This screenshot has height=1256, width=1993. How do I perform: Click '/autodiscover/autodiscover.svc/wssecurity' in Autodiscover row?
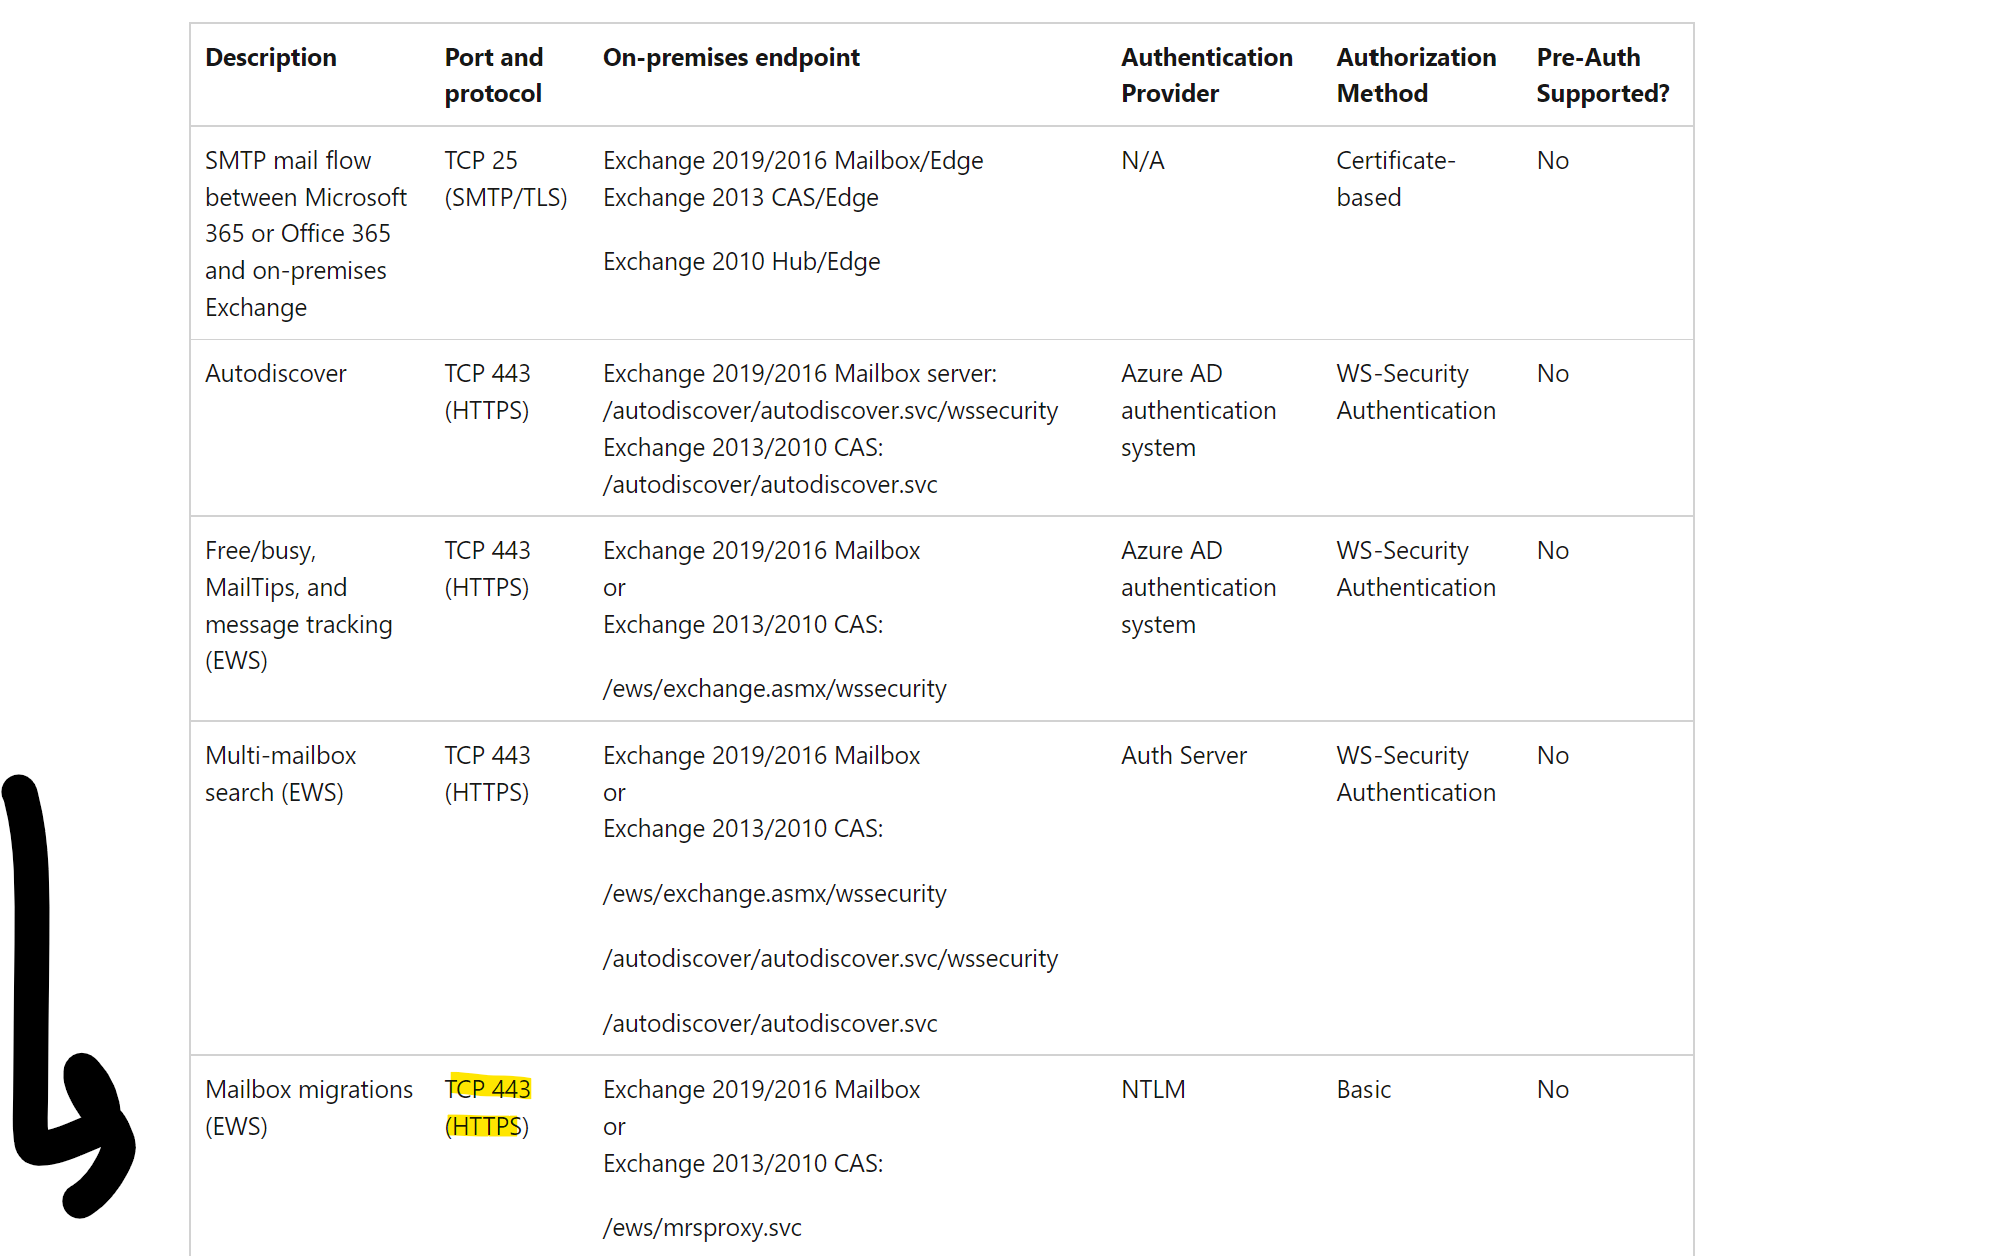click(x=831, y=411)
